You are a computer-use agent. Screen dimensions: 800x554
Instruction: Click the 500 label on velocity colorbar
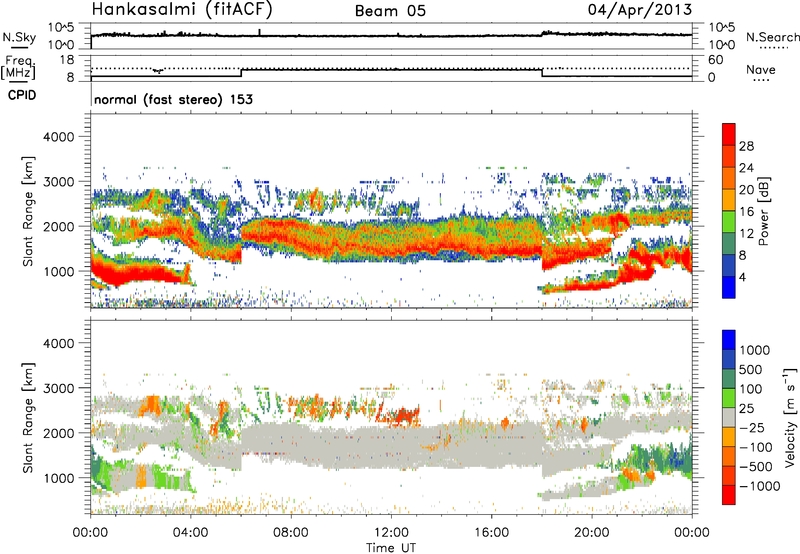[751, 370]
